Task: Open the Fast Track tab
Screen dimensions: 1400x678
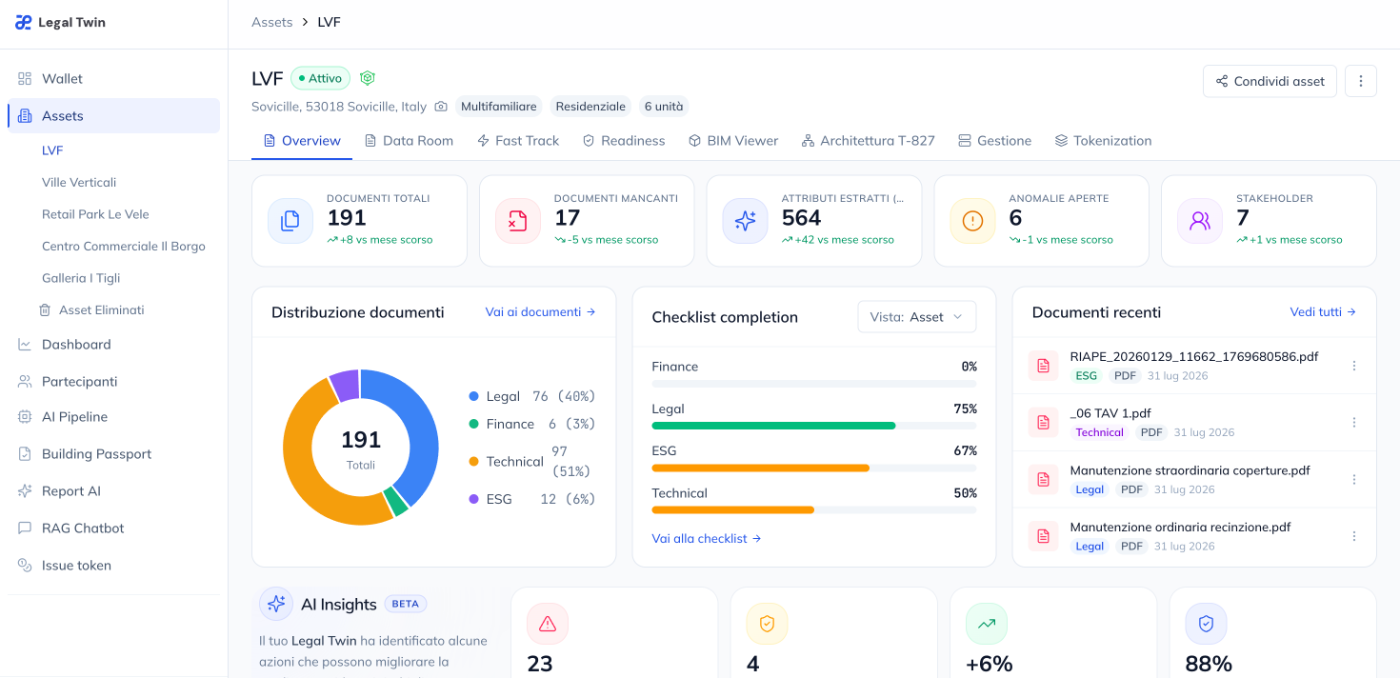Action: pyautogui.click(x=518, y=141)
